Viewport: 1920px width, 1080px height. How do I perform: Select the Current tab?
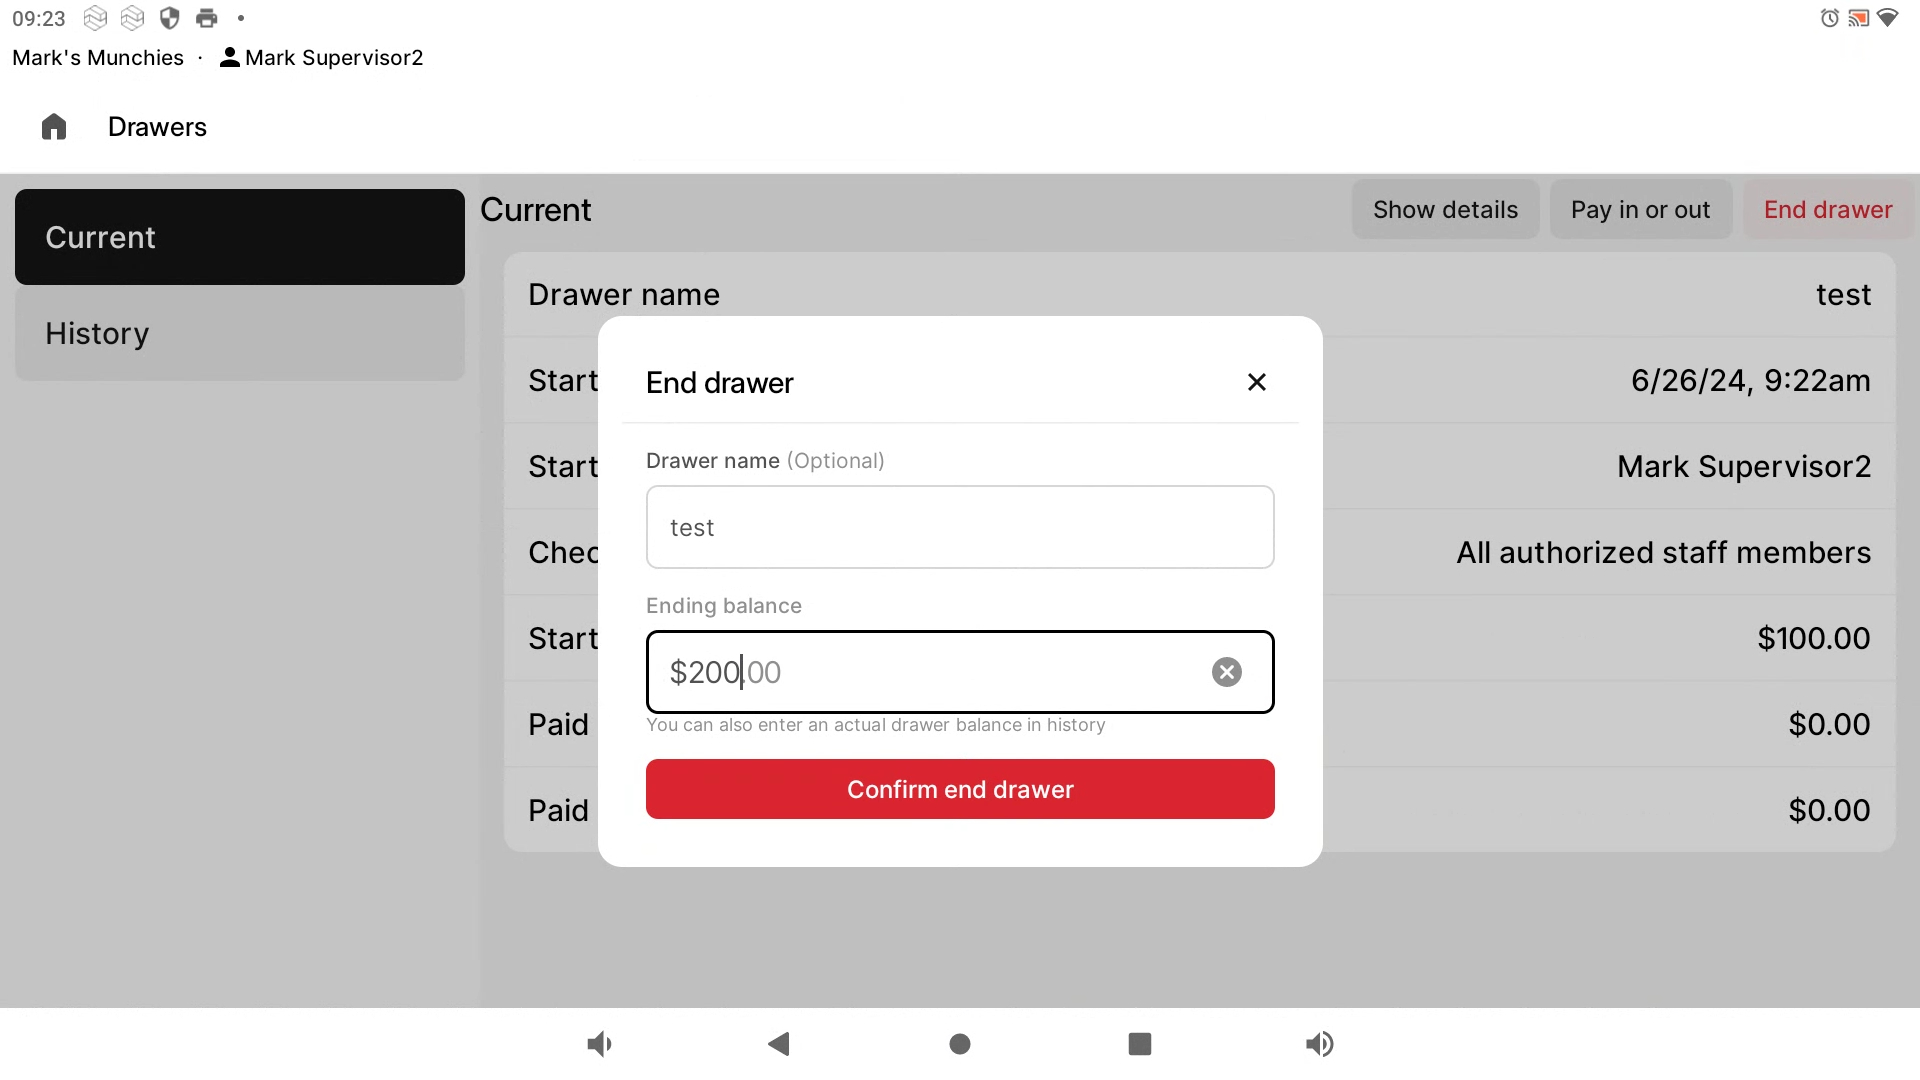click(240, 237)
